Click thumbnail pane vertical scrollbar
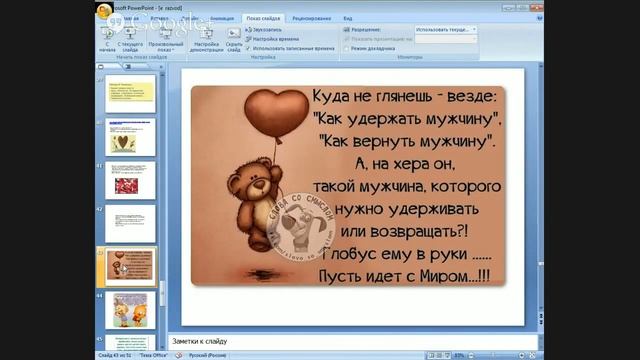 coord(162,210)
